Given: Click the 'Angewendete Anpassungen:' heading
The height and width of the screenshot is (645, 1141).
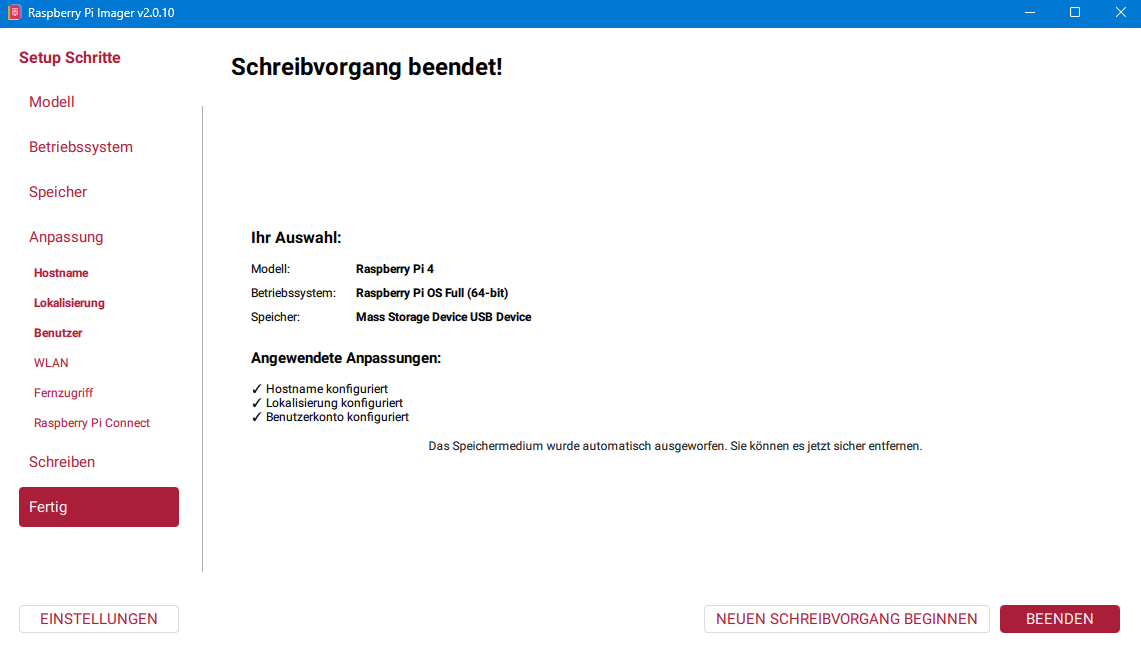Looking at the screenshot, I should [x=346, y=358].
